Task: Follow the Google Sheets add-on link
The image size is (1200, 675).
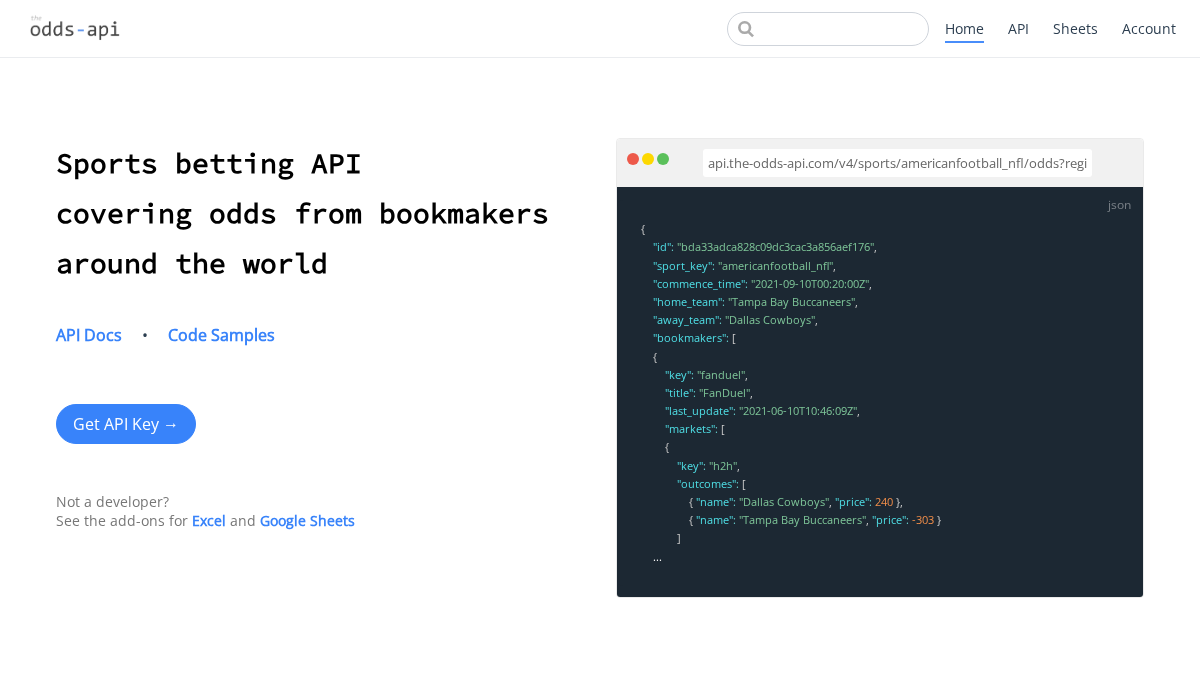Action: click(307, 521)
